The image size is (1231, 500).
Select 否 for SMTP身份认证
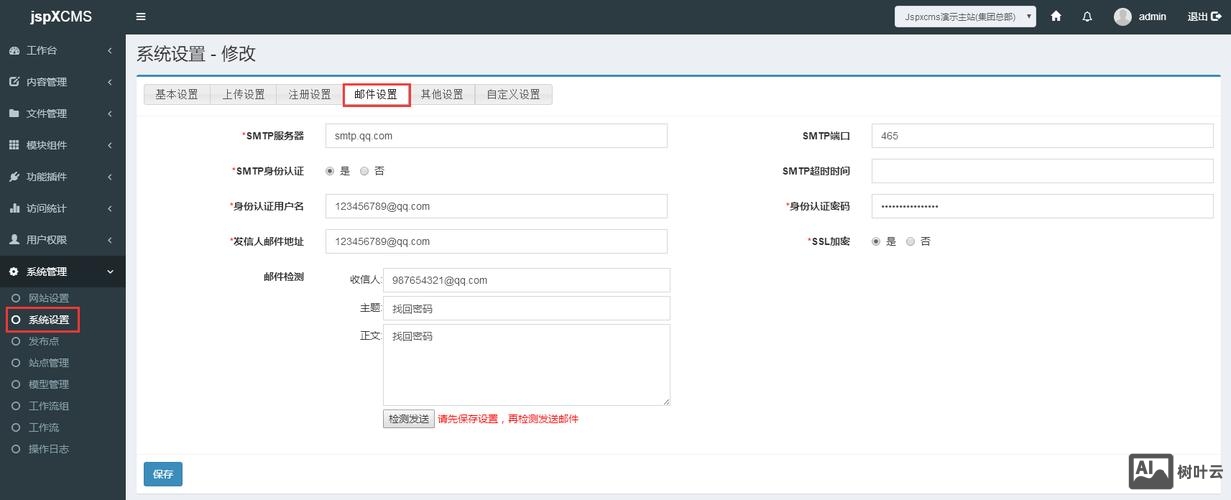(364, 171)
